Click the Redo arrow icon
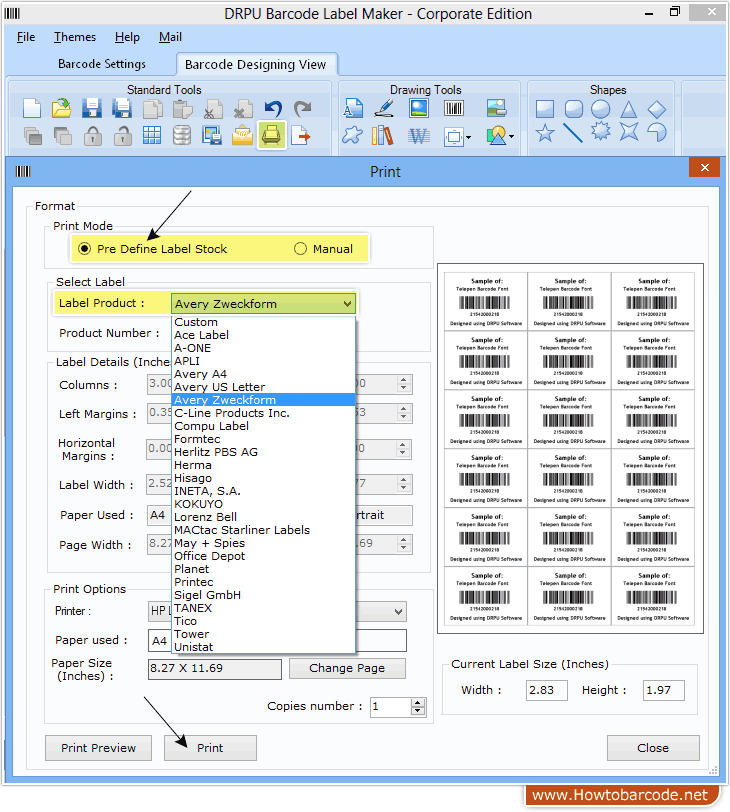The height and width of the screenshot is (812, 730). pyautogui.click(x=302, y=109)
